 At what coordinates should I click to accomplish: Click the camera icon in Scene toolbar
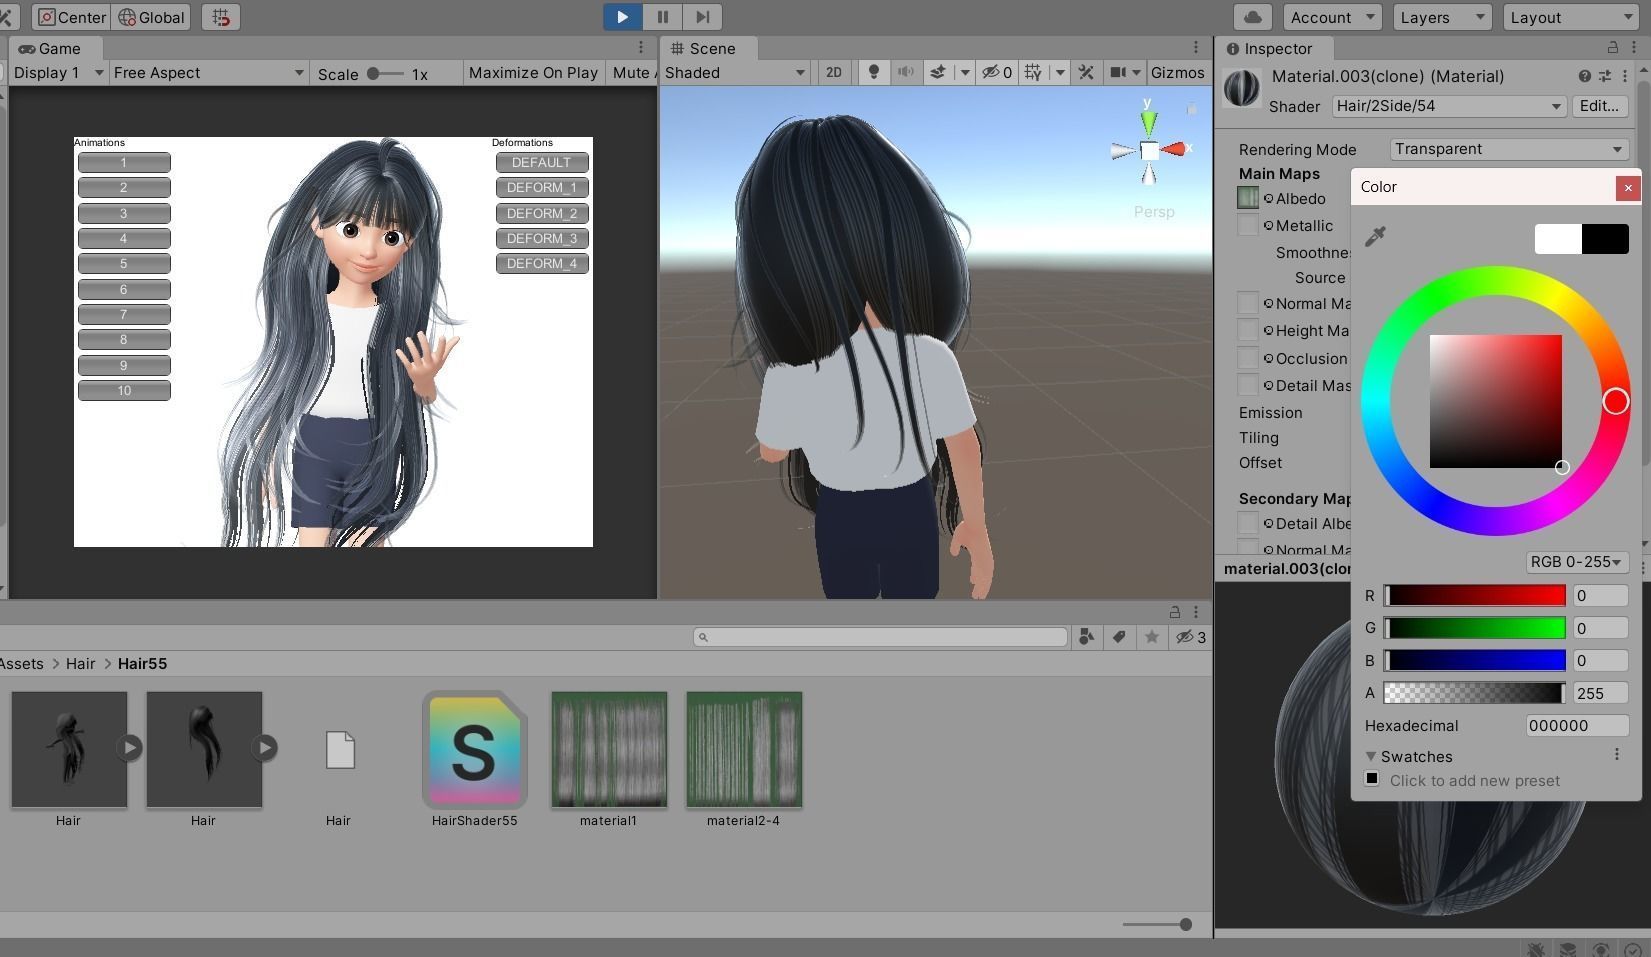1117,72
